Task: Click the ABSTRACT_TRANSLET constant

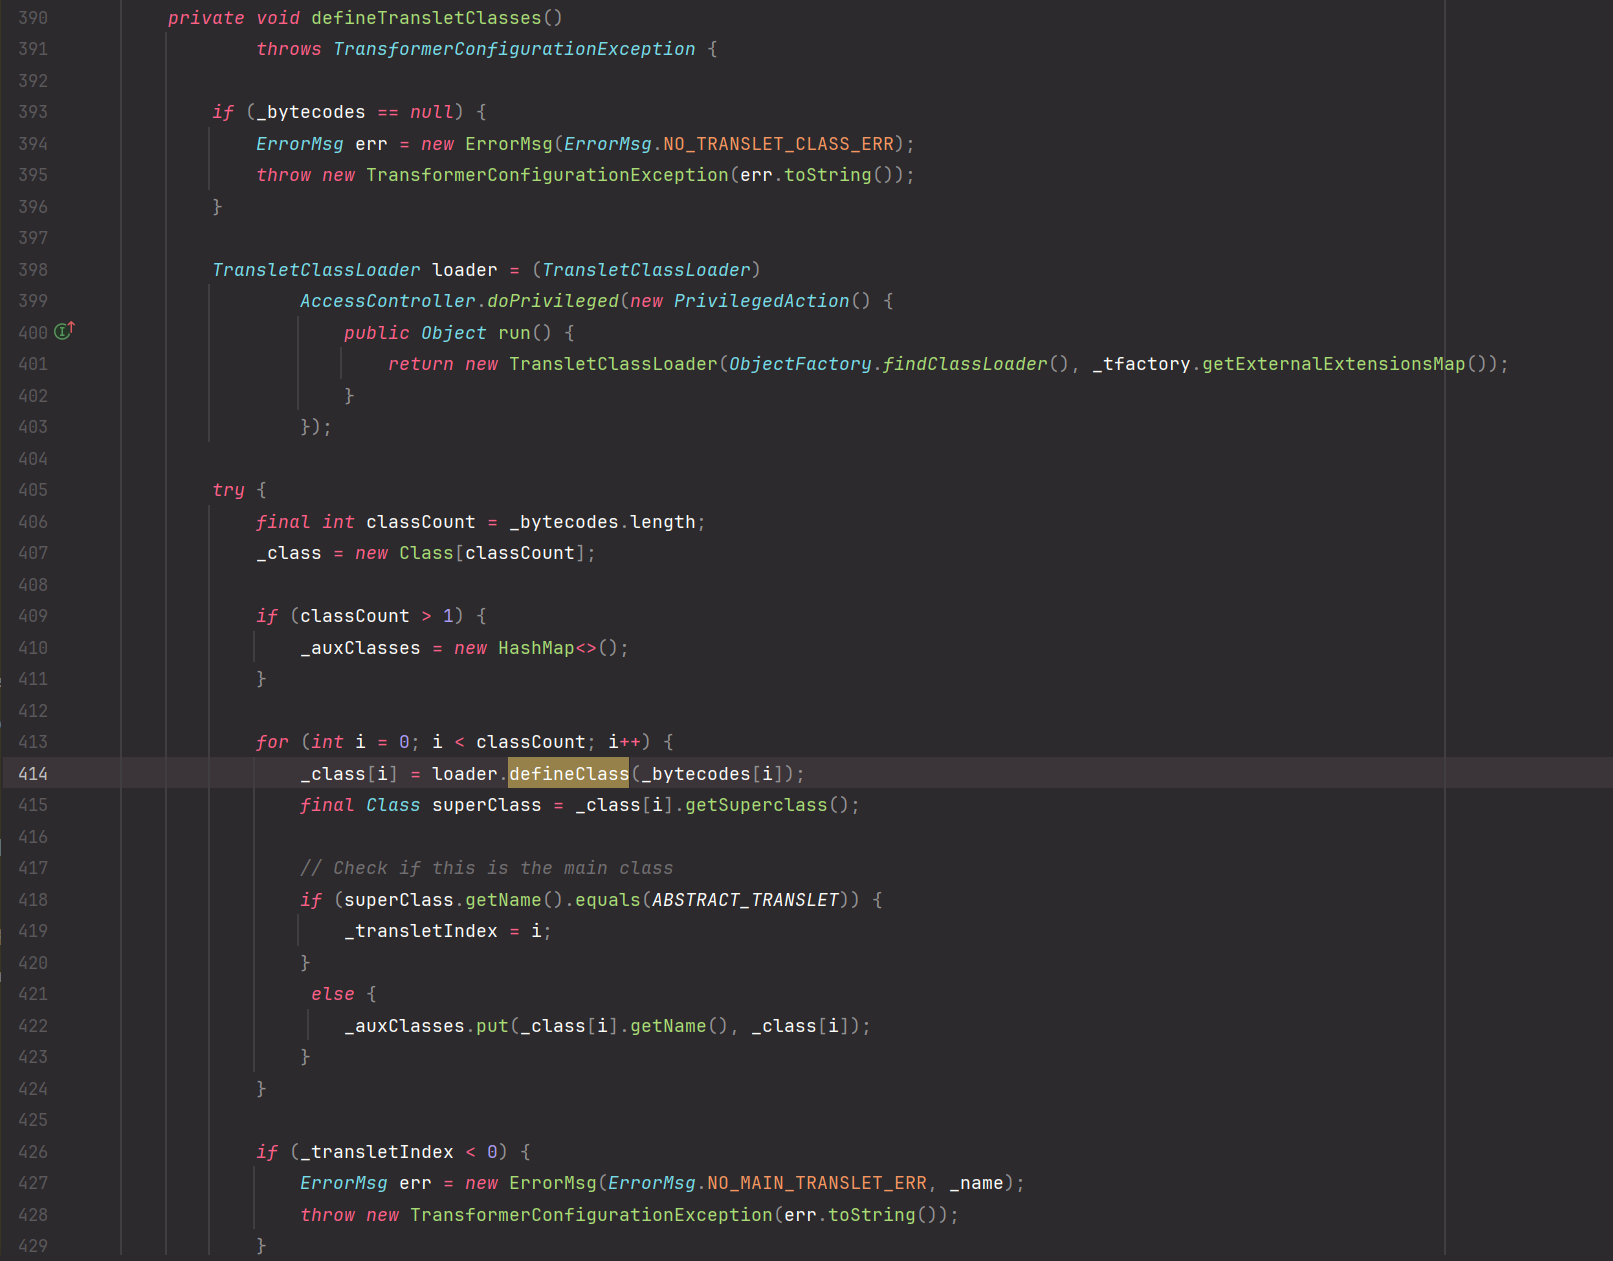Action: tap(745, 900)
